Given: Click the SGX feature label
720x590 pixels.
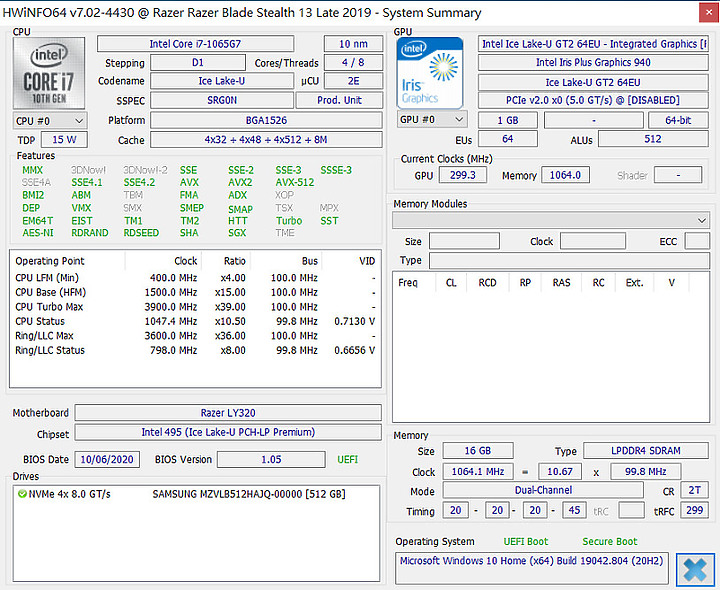Looking at the screenshot, I should point(237,233).
